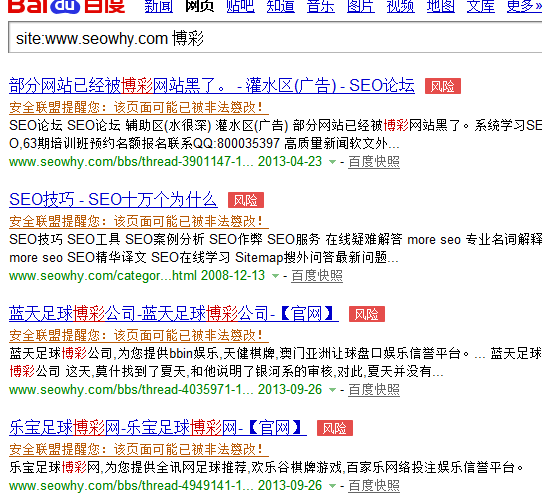Open result 乐宝足球博彩网【官网】

pos(158,428)
